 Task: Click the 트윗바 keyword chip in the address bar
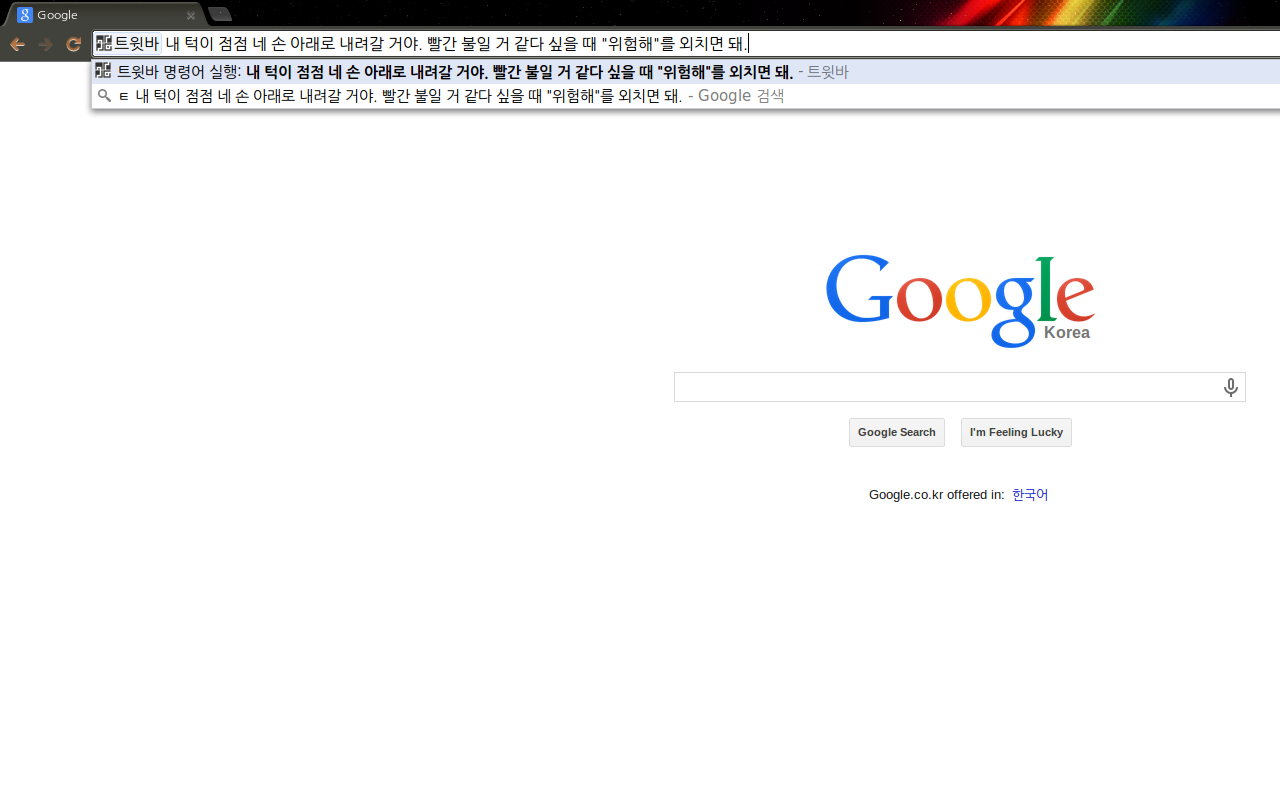coord(127,44)
